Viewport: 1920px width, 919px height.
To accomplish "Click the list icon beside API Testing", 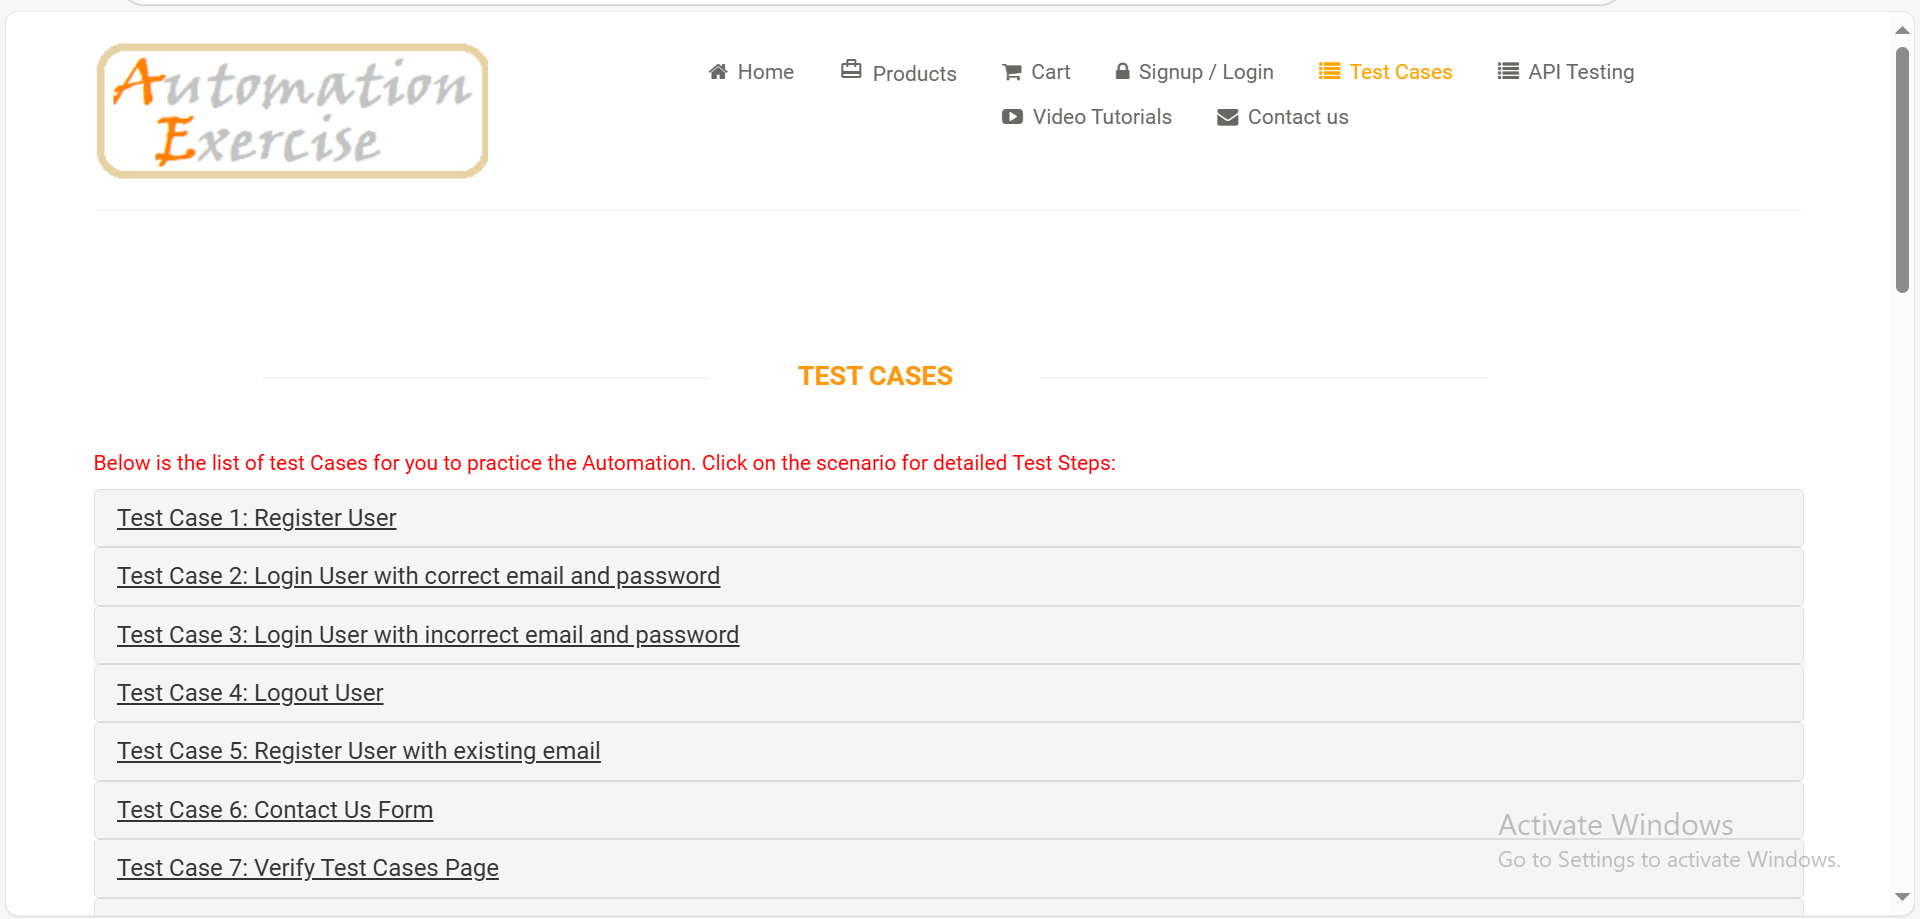I will click(x=1508, y=72).
